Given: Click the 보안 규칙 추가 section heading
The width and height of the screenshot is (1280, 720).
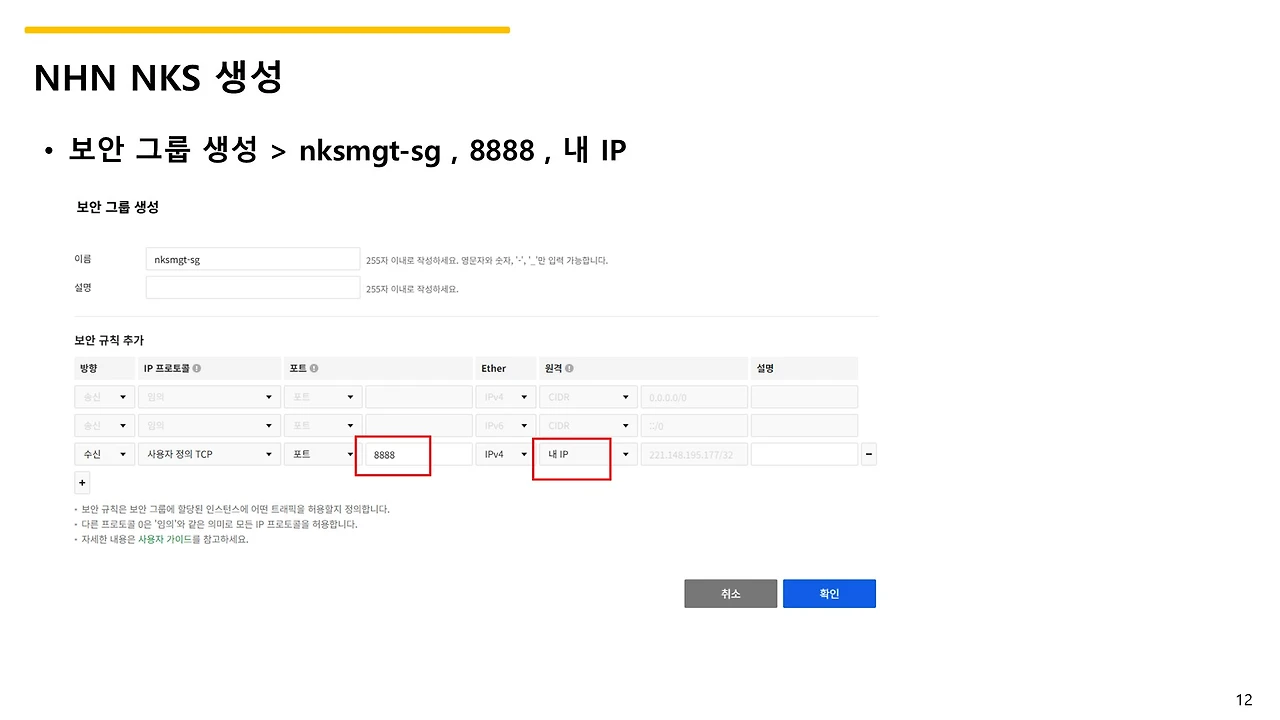Looking at the screenshot, I should pyautogui.click(x=109, y=340).
